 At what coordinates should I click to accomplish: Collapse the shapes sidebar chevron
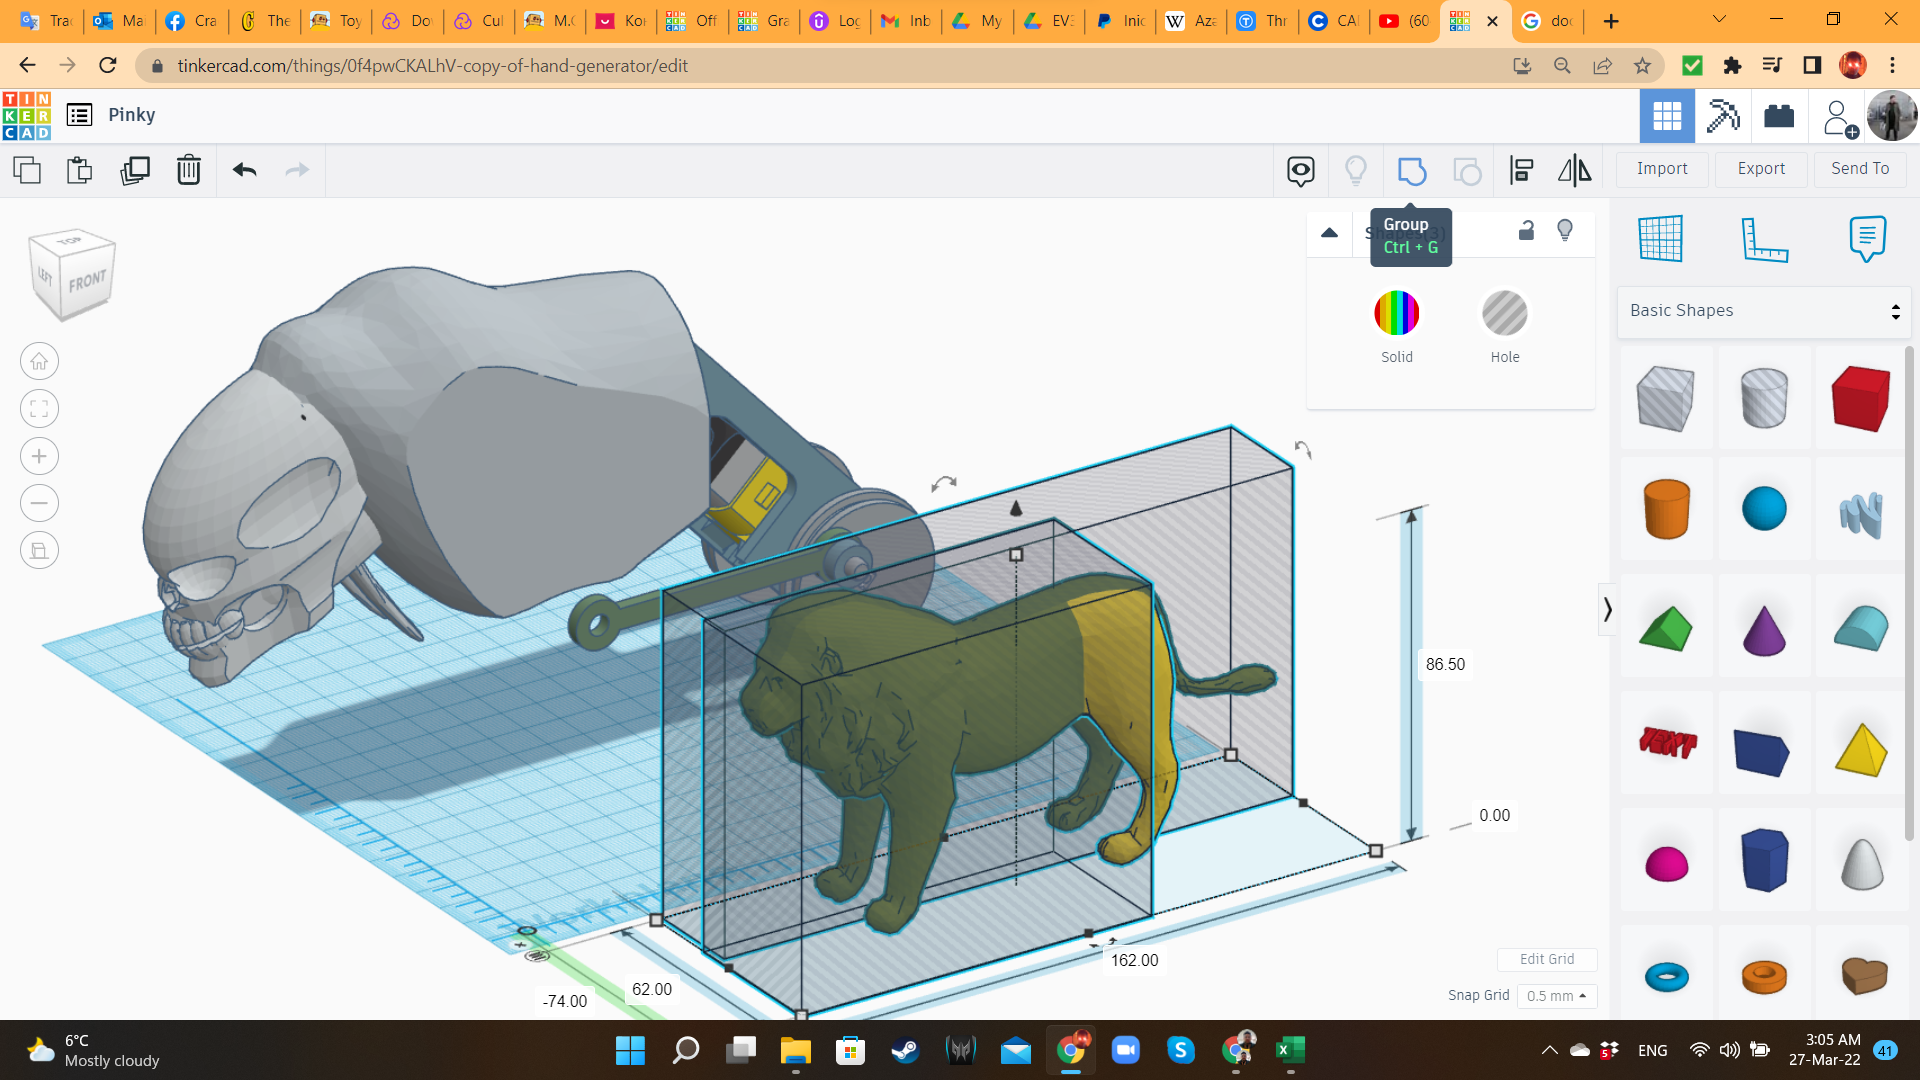1607,610
